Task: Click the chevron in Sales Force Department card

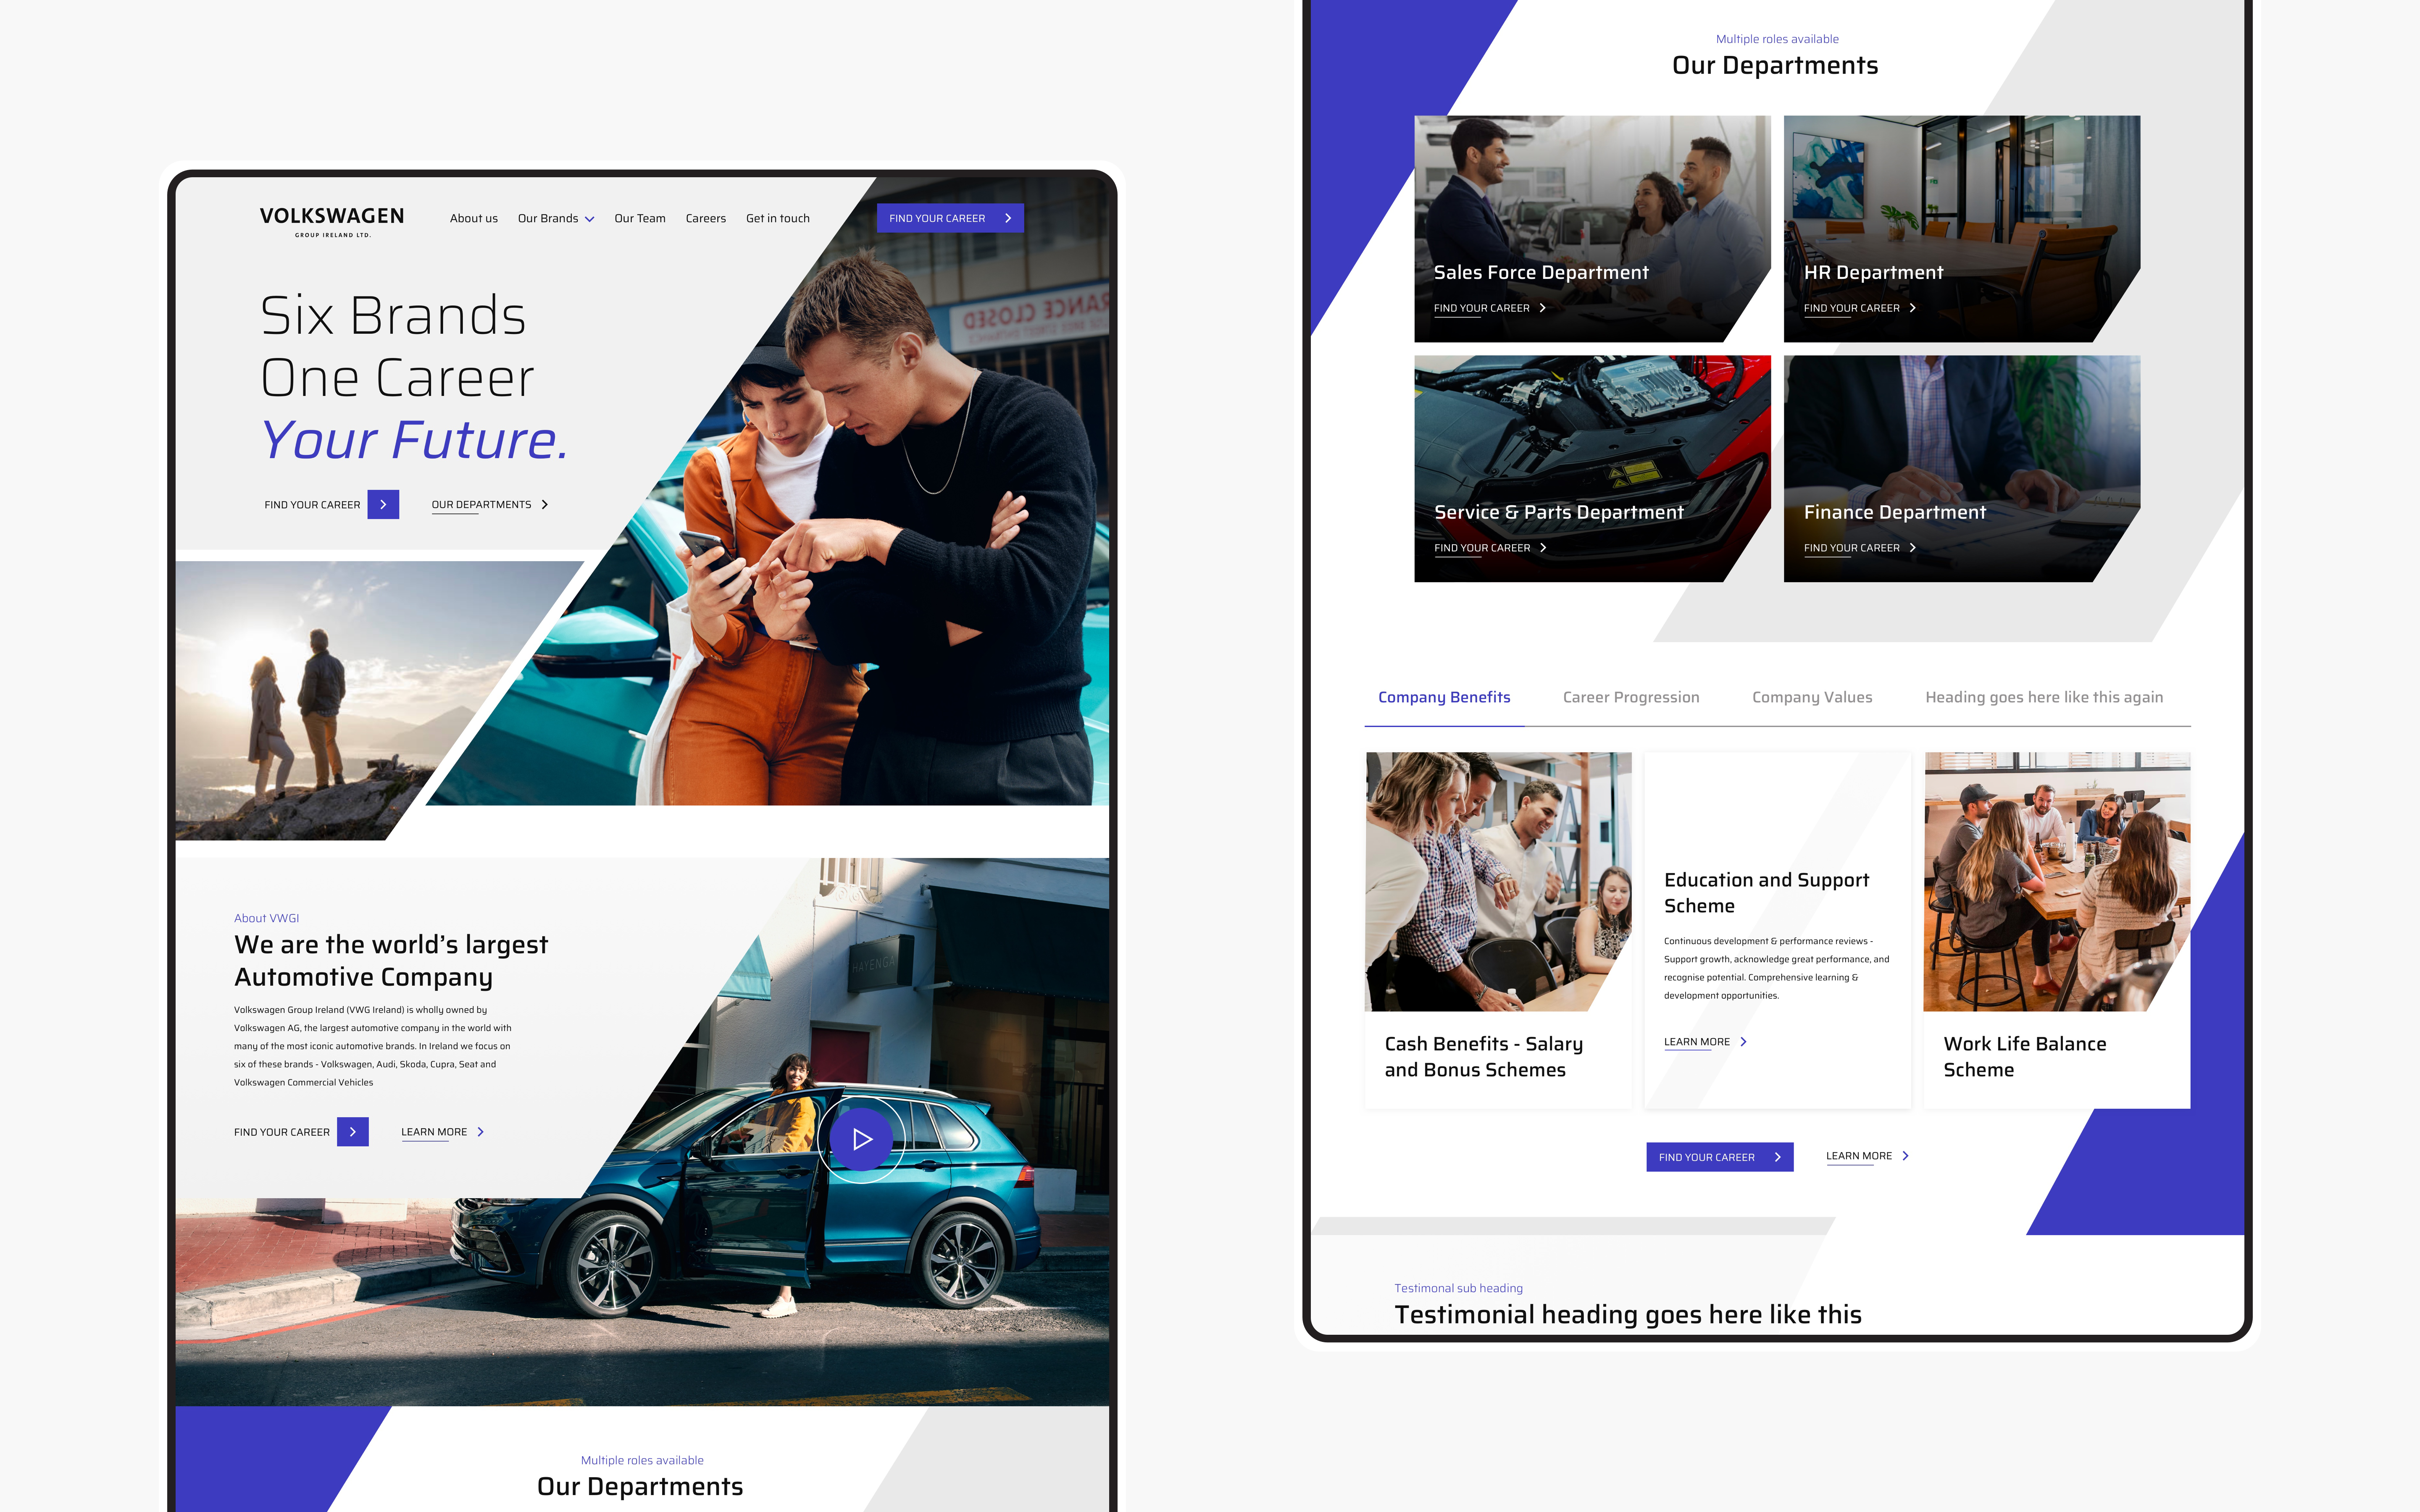Action: [x=1543, y=308]
